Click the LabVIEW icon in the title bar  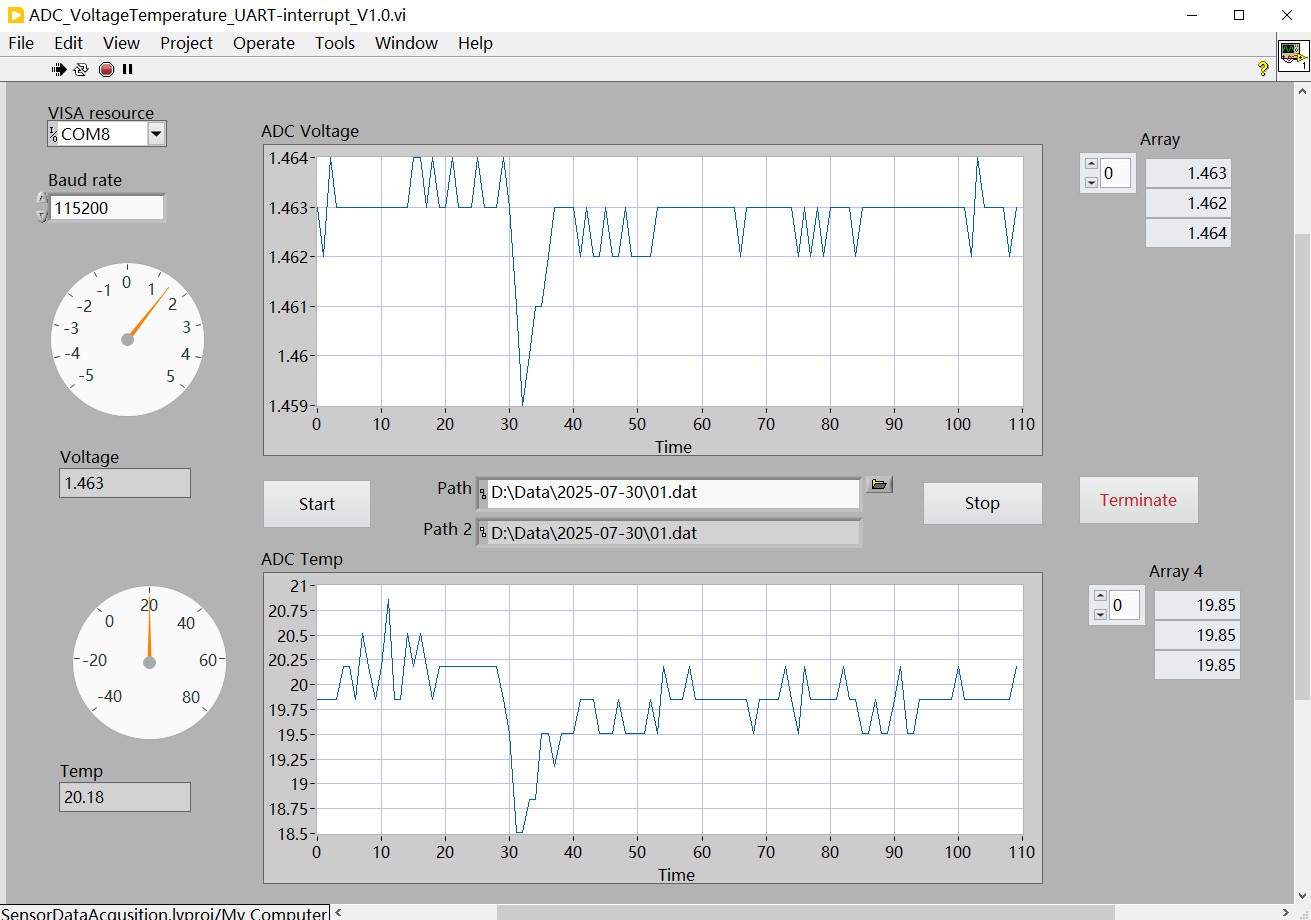(16, 15)
